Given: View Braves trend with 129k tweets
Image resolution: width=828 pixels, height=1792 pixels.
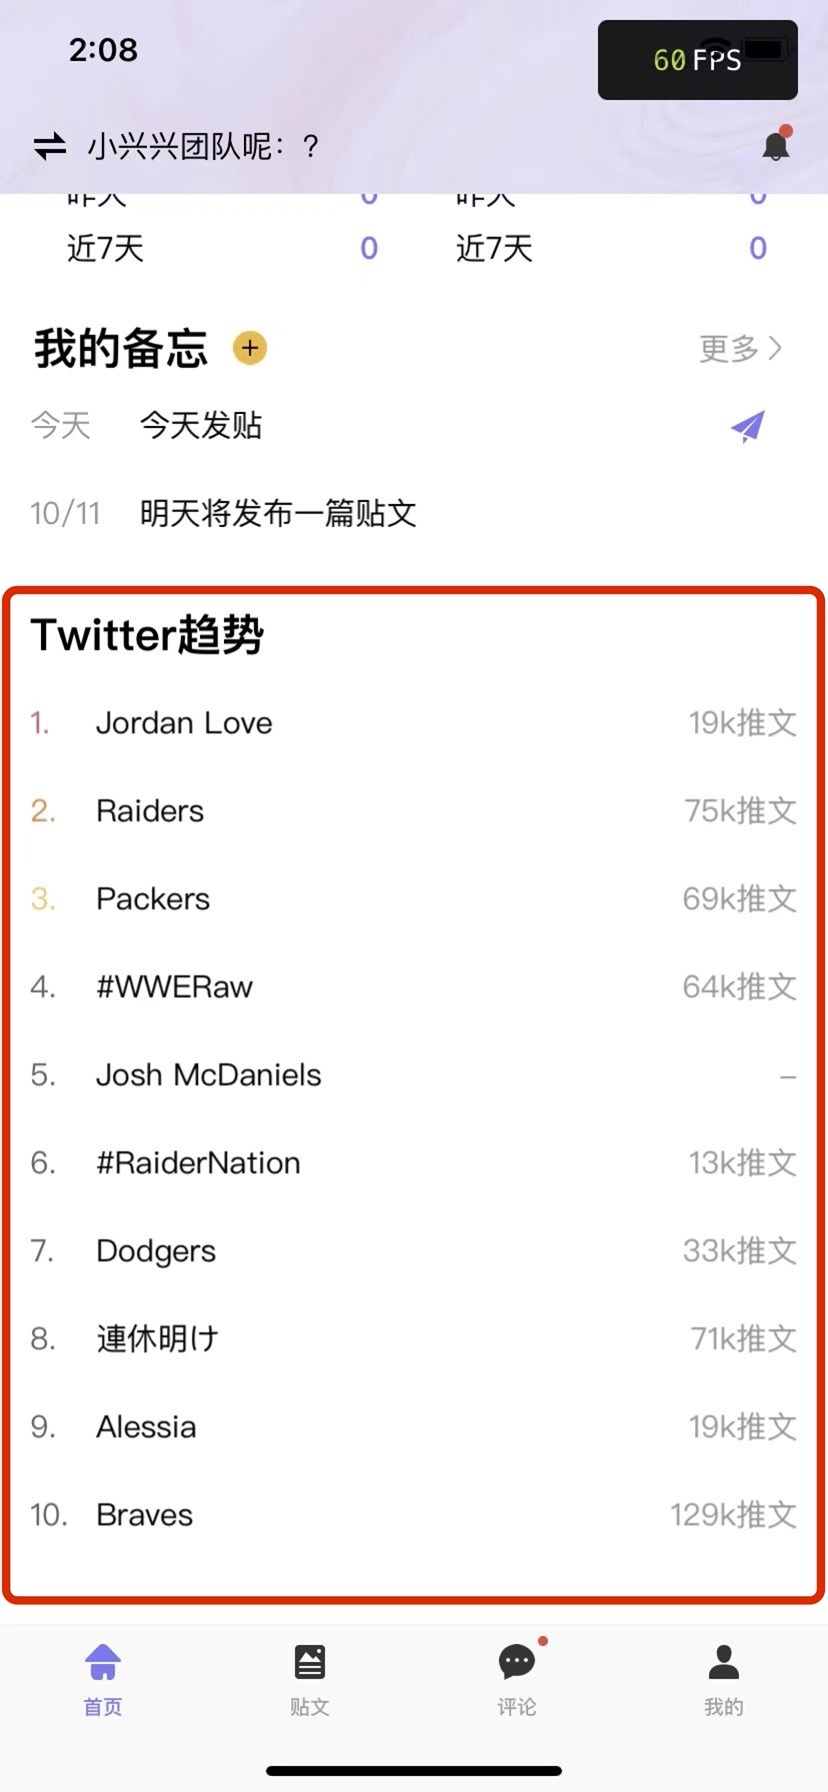Looking at the screenshot, I should coord(414,1515).
